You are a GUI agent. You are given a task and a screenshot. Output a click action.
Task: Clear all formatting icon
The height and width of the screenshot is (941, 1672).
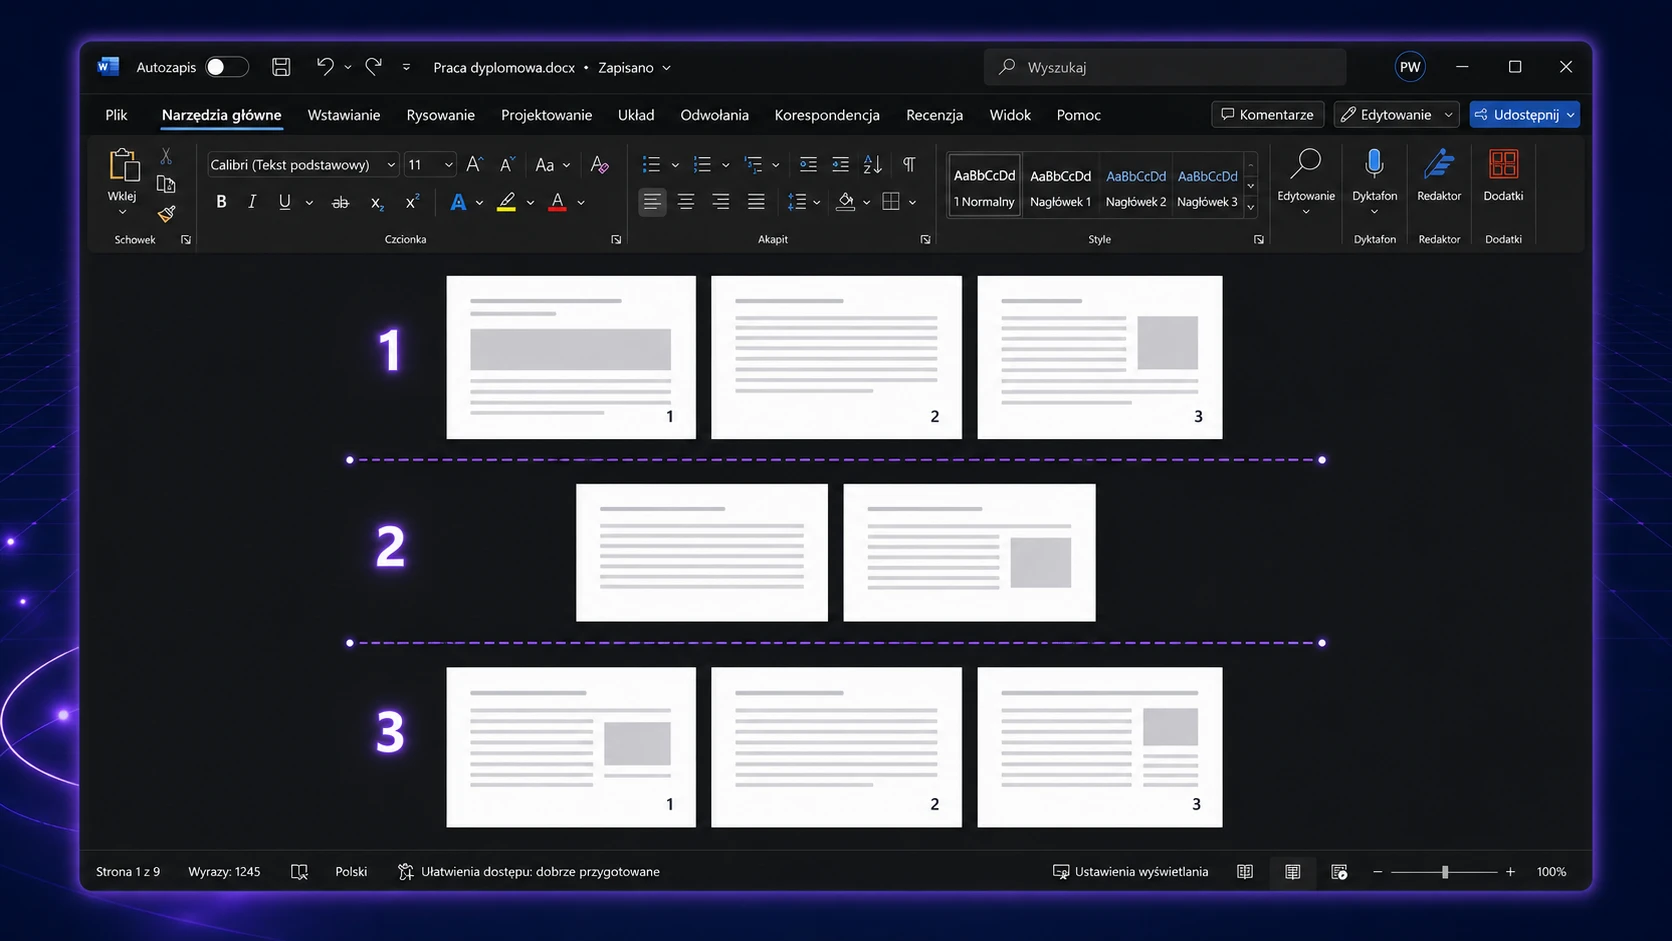[599, 164]
